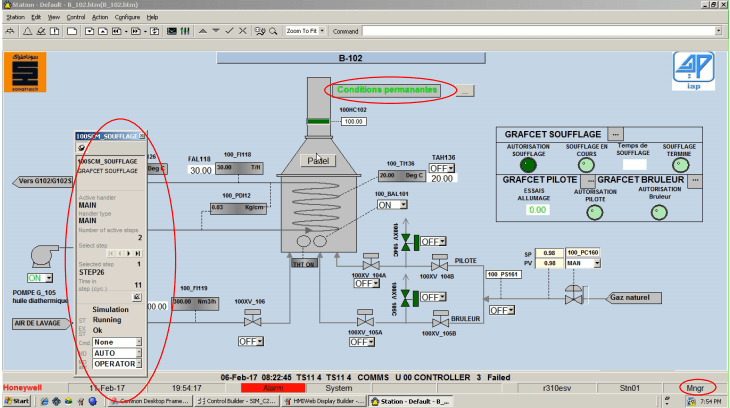The image size is (730, 408).
Task: Click the Lower down-arrow toolbar icon
Action: [215, 31]
